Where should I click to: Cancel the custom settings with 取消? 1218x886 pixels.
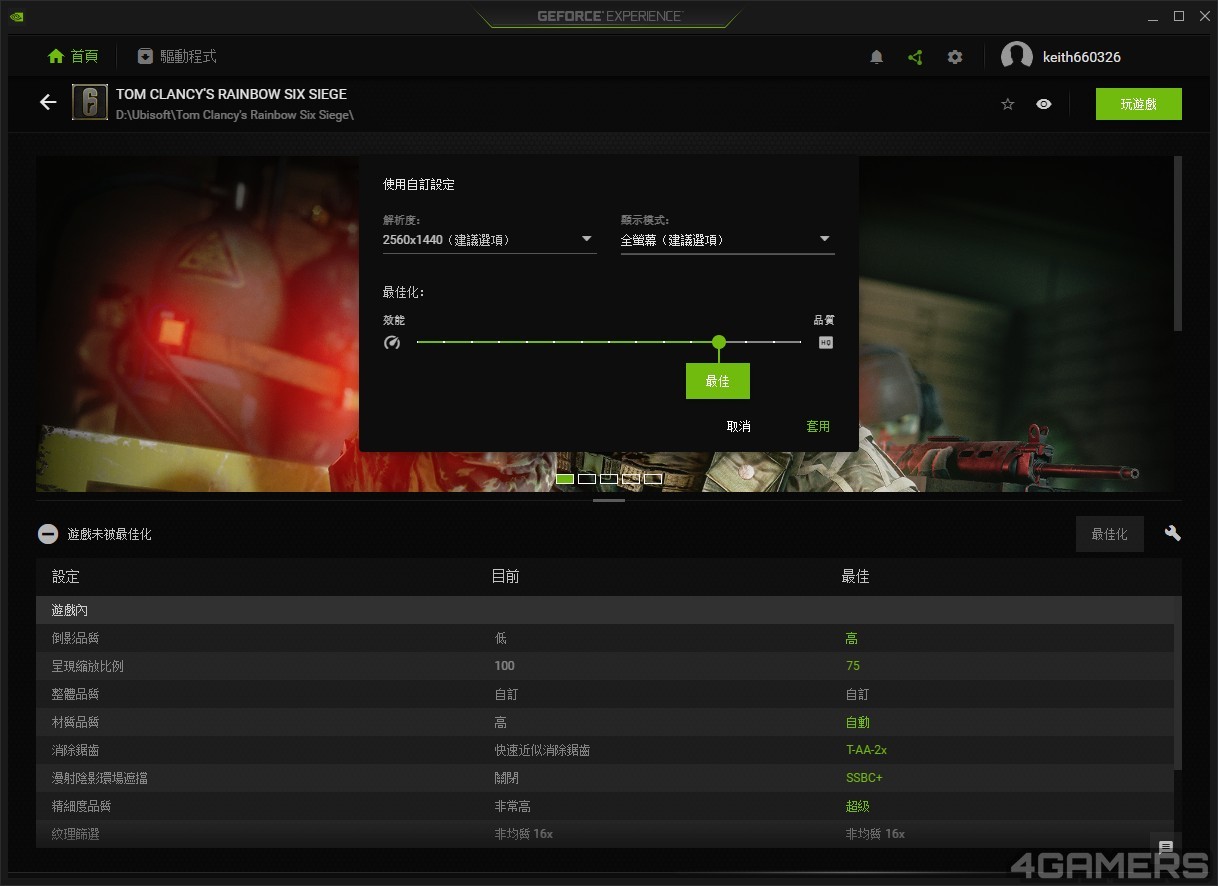(739, 427)
